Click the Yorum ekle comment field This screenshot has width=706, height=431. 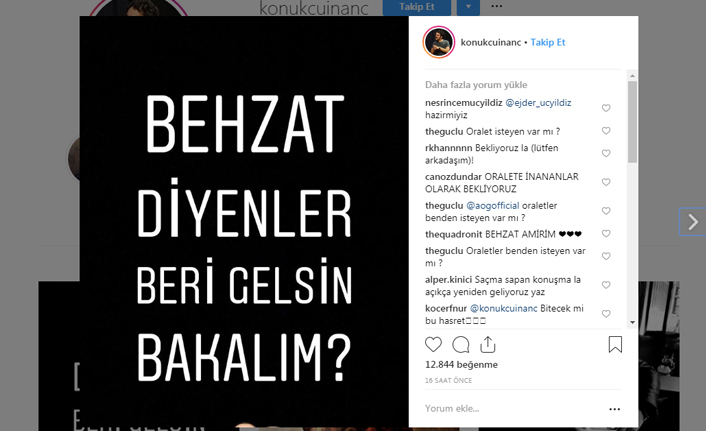(x=513, y=408)
